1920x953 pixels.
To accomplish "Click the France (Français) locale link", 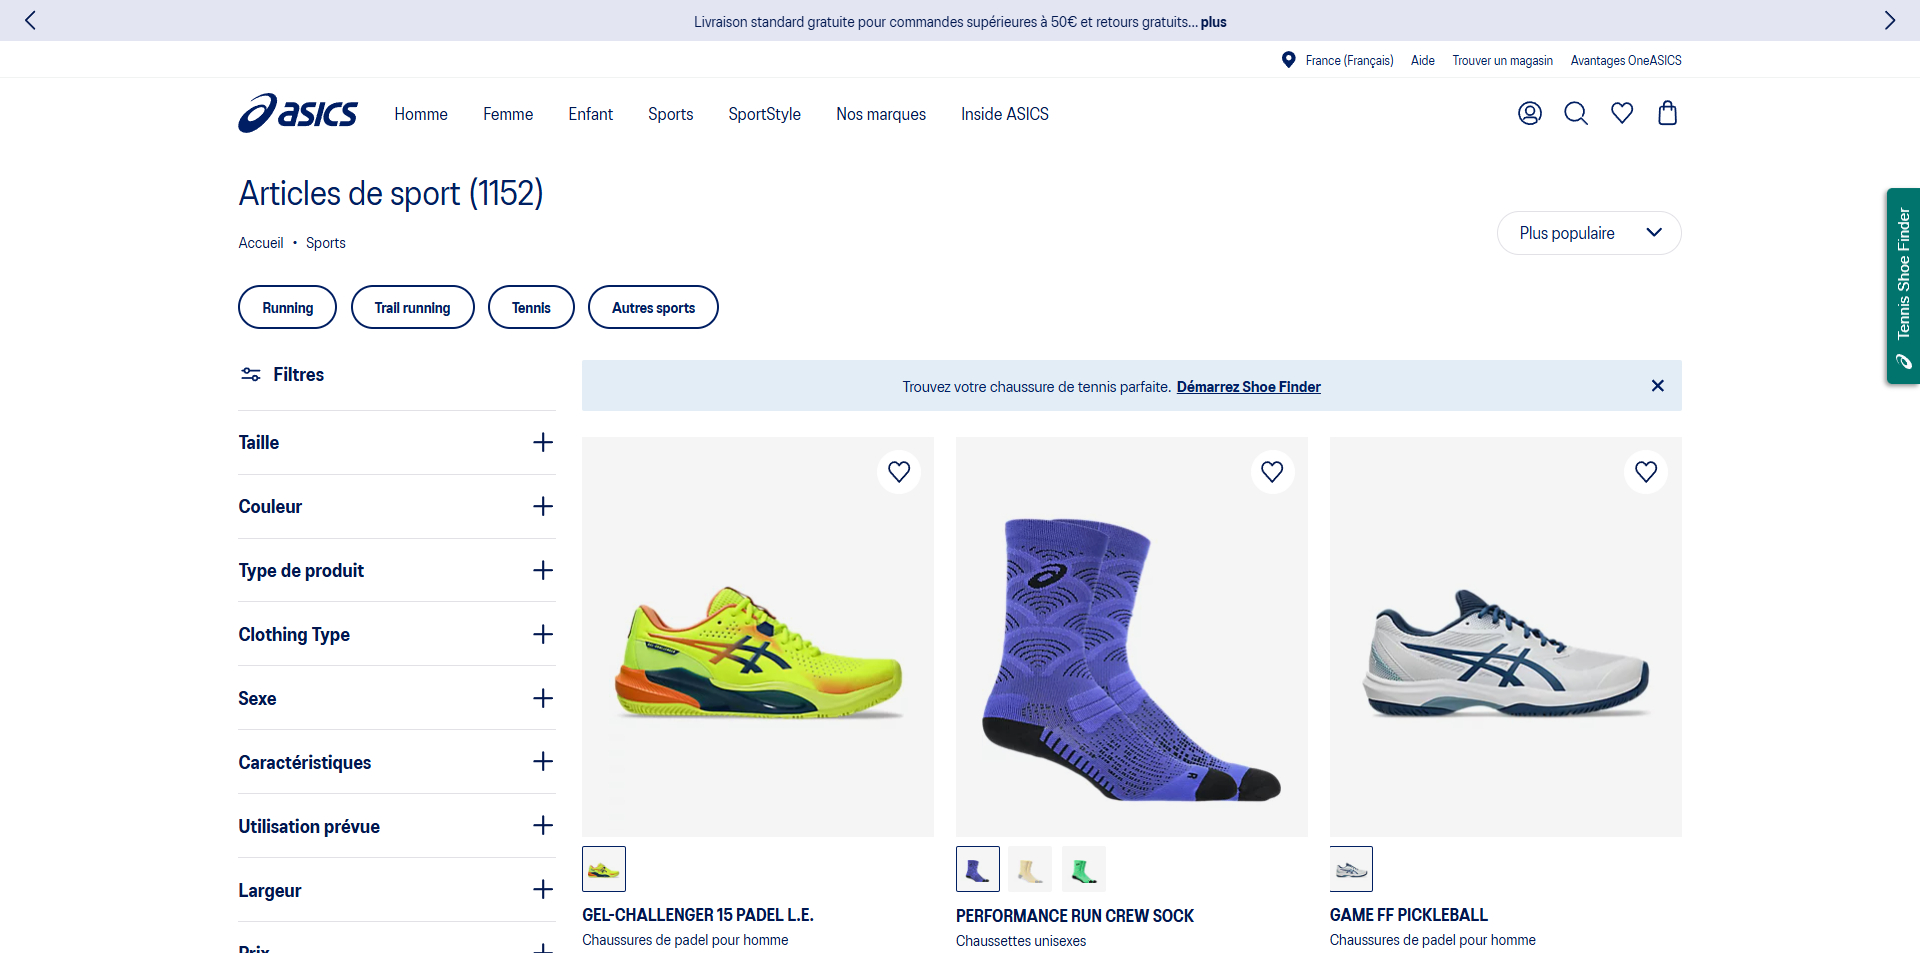I will pyautogui.click(x=1349, y=61).
